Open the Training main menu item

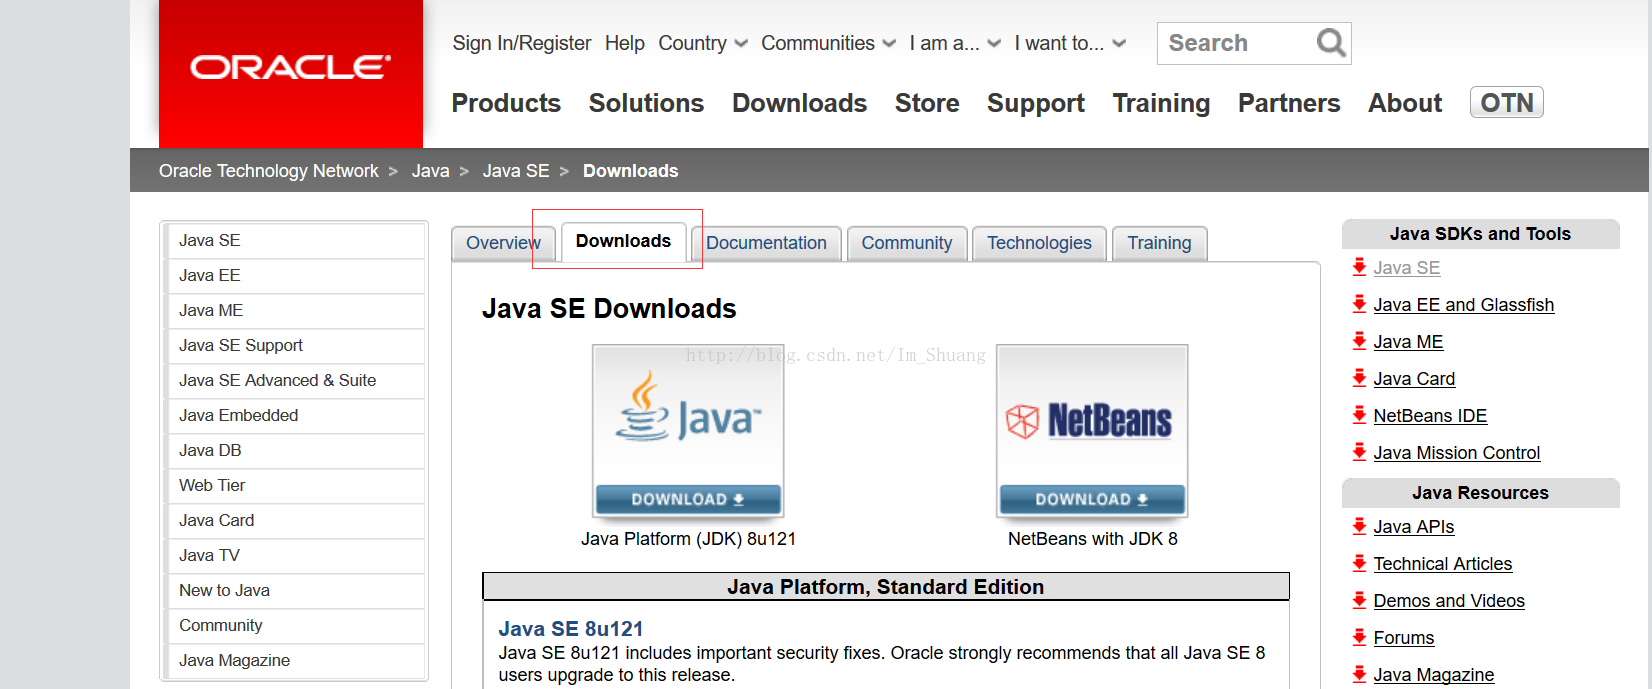pos(1161,103)
